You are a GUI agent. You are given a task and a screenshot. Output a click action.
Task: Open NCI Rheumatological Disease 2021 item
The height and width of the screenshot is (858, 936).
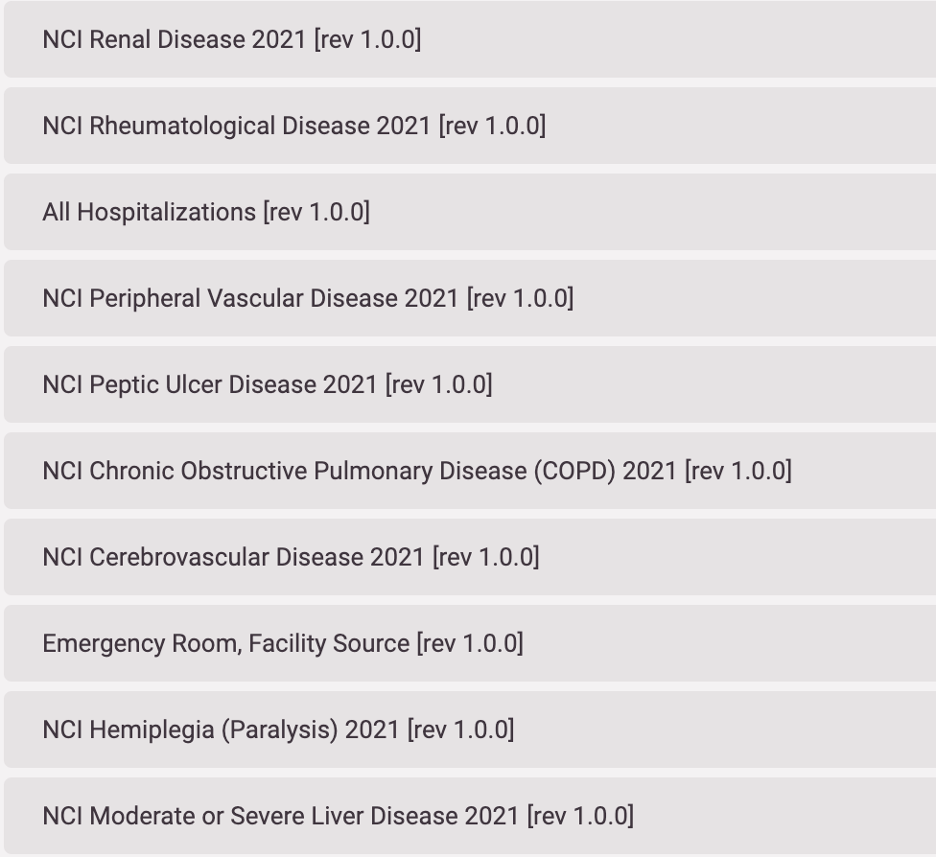[470, 125]
